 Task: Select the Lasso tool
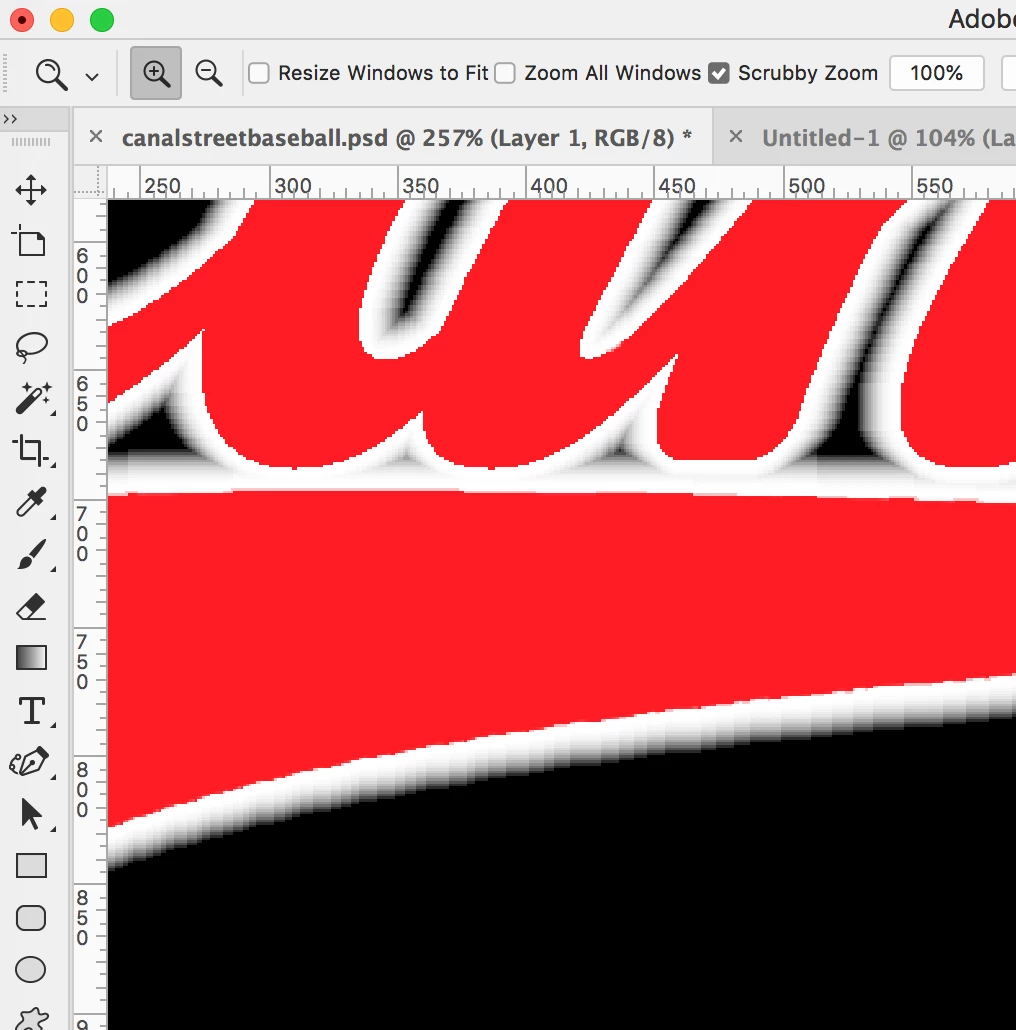(x=31, y=347)
